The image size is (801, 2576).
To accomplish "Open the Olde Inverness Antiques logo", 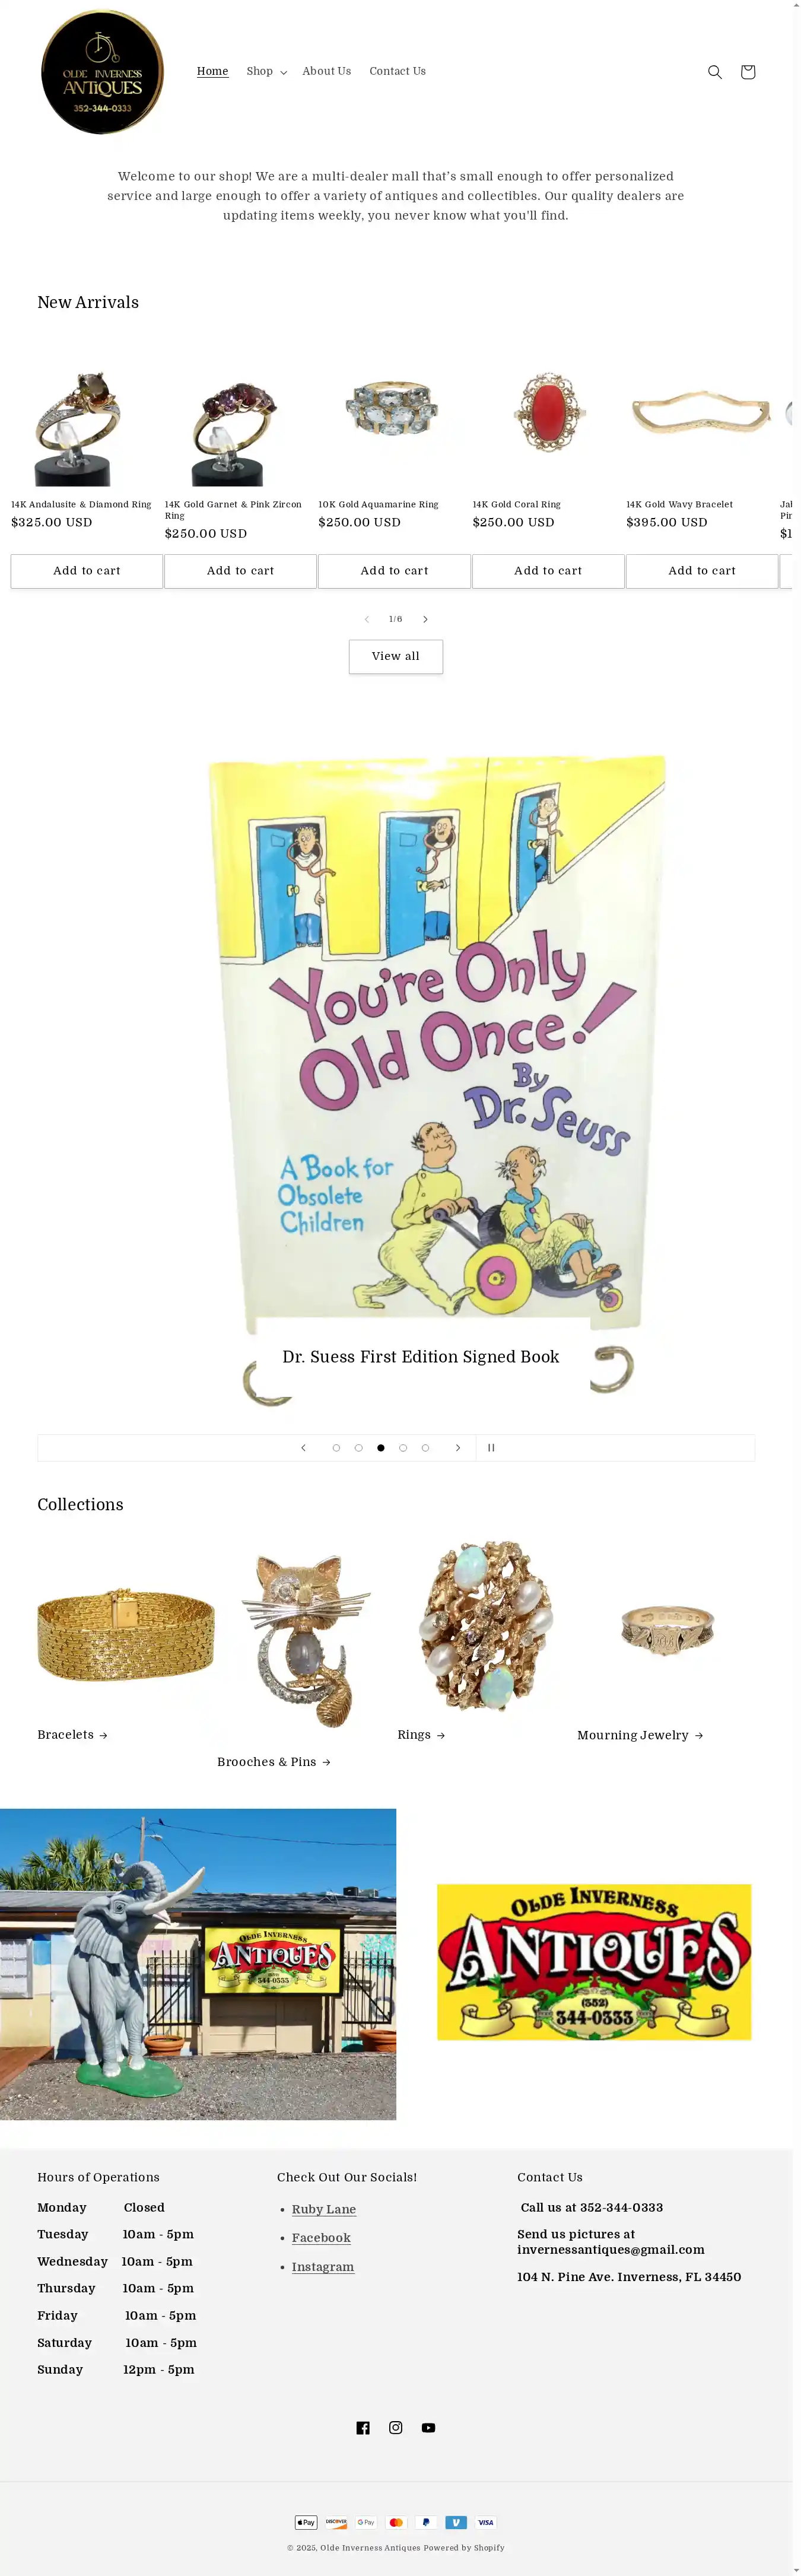I will (102, 72).
